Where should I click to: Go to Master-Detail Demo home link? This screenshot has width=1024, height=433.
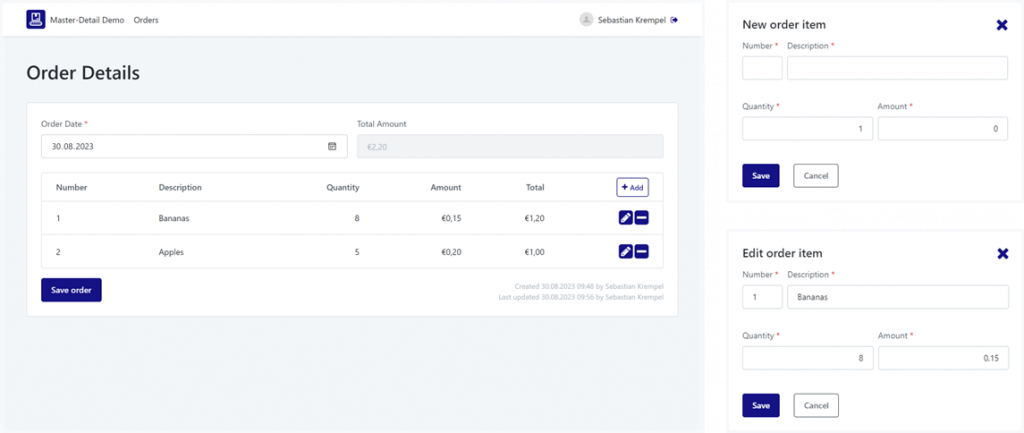87,20
